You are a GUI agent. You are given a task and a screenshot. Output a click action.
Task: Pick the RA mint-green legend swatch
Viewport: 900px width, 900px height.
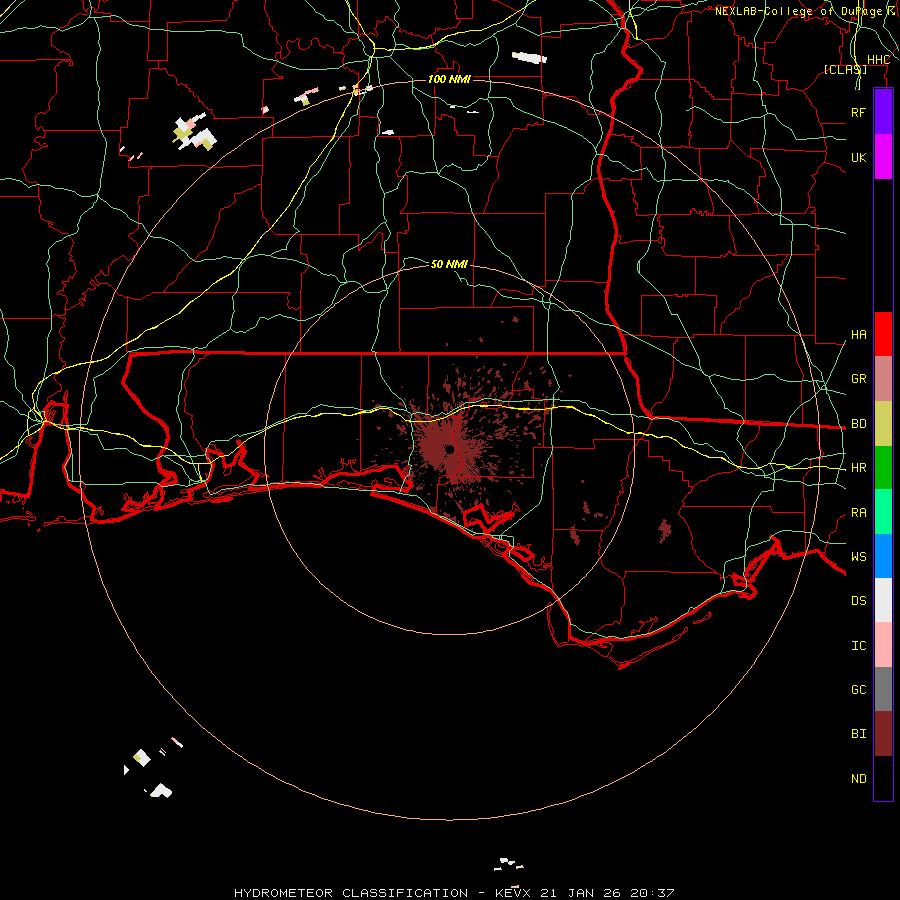(883, 512)
